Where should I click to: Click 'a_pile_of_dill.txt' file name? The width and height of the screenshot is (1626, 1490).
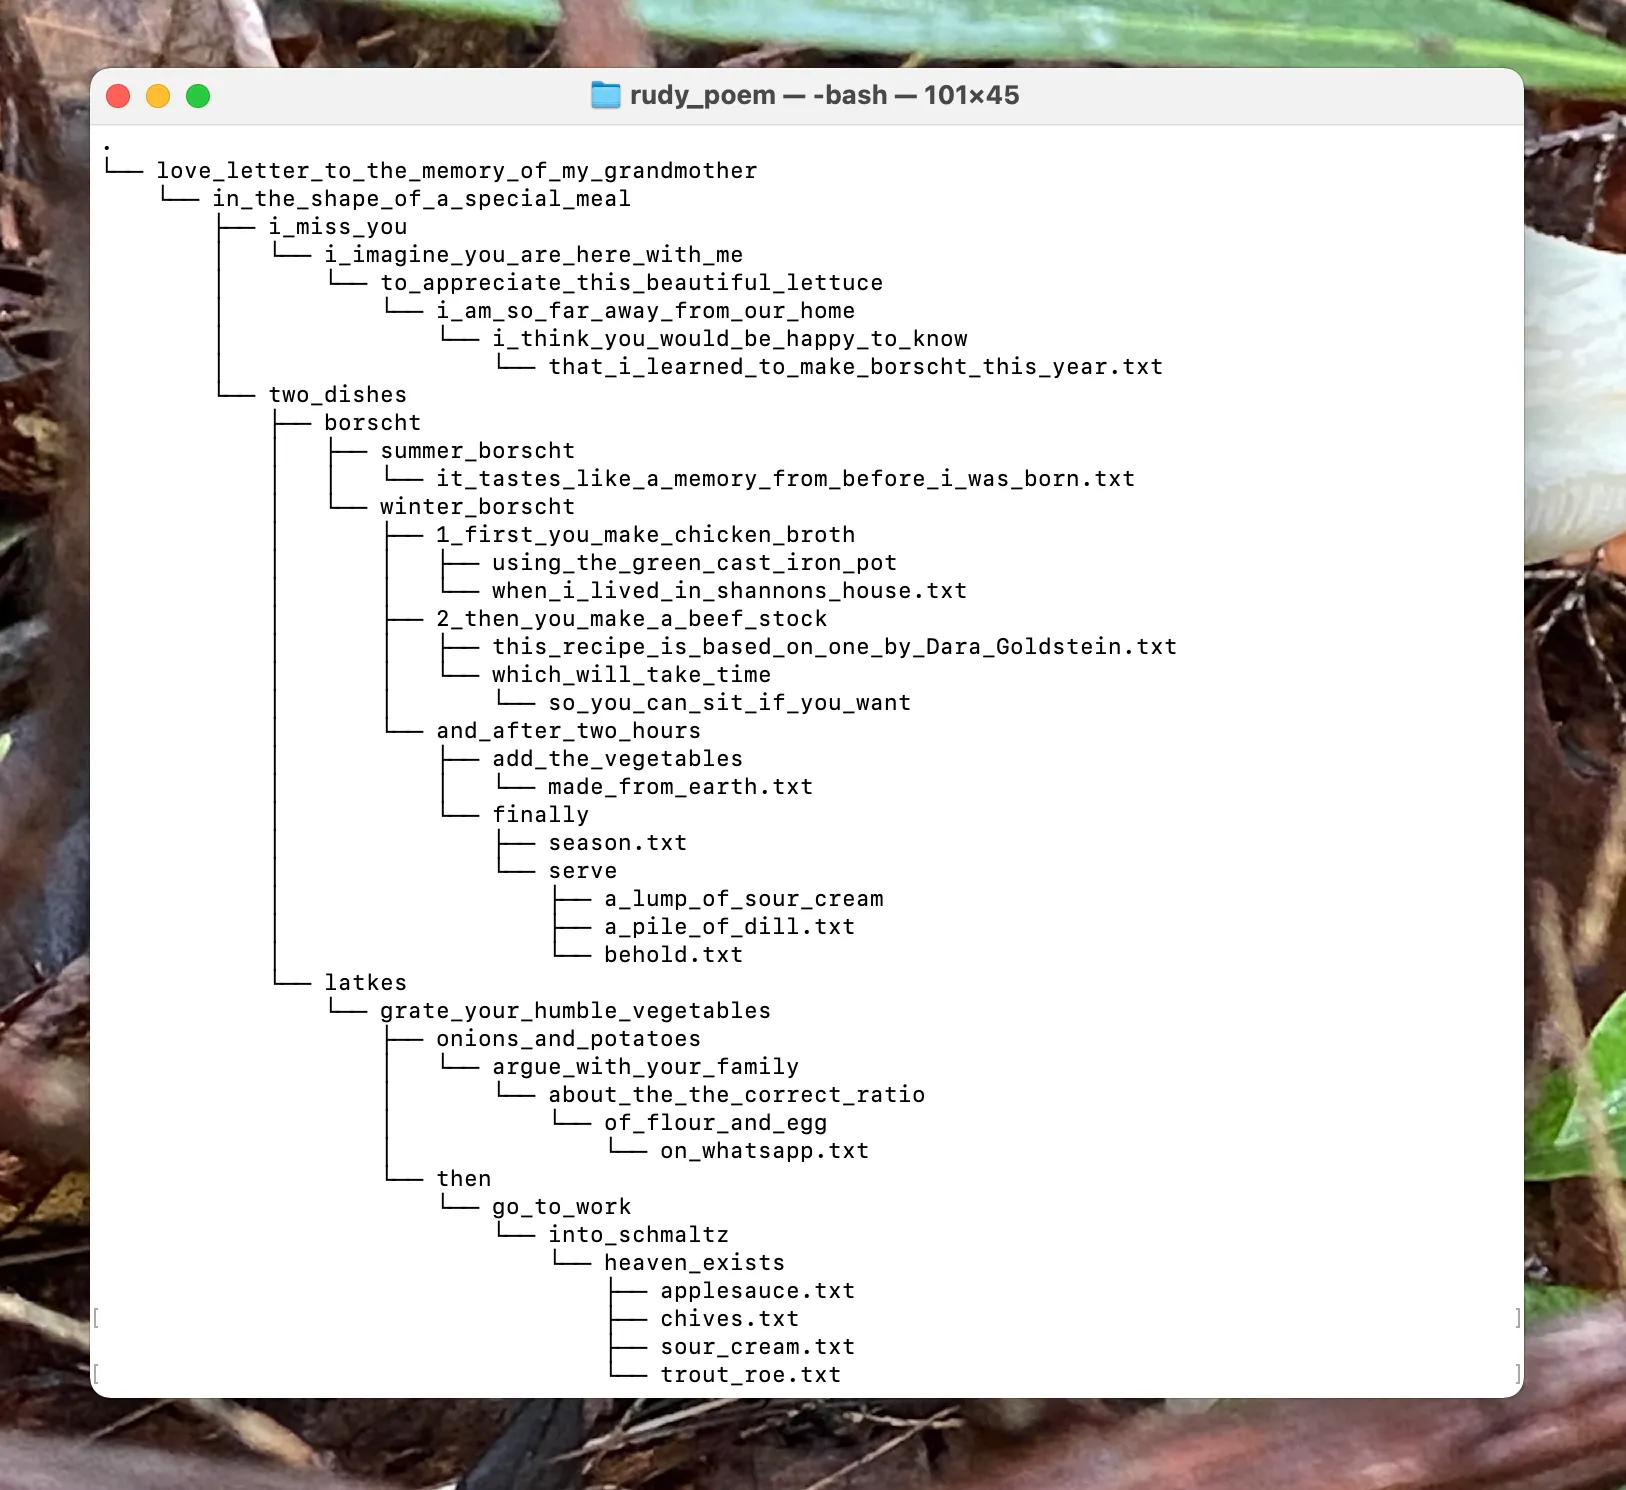[x=729, y=927]
